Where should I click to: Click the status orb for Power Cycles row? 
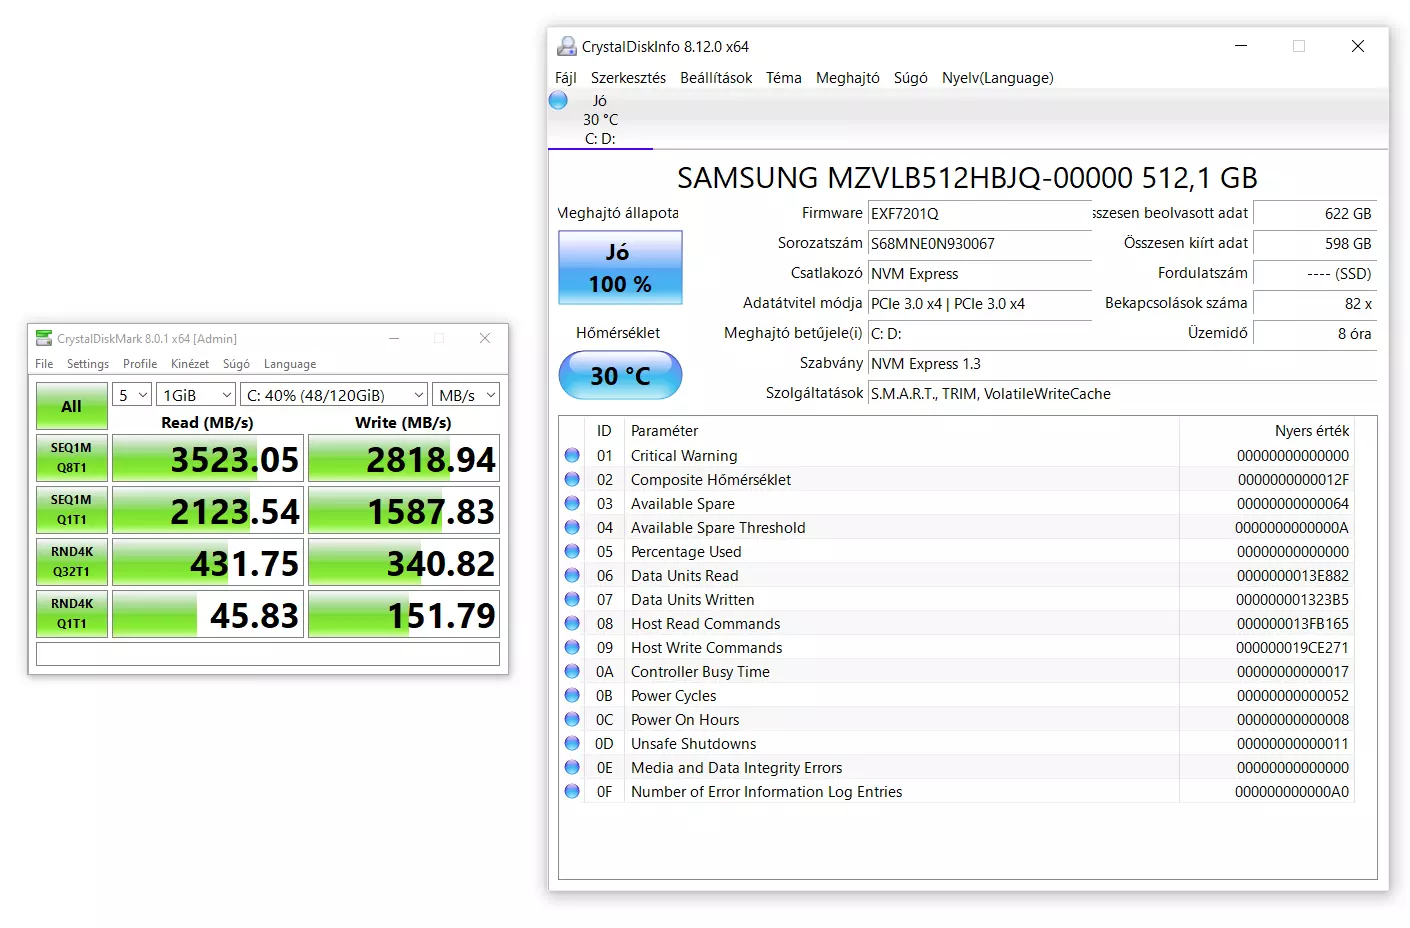[572, 695]
